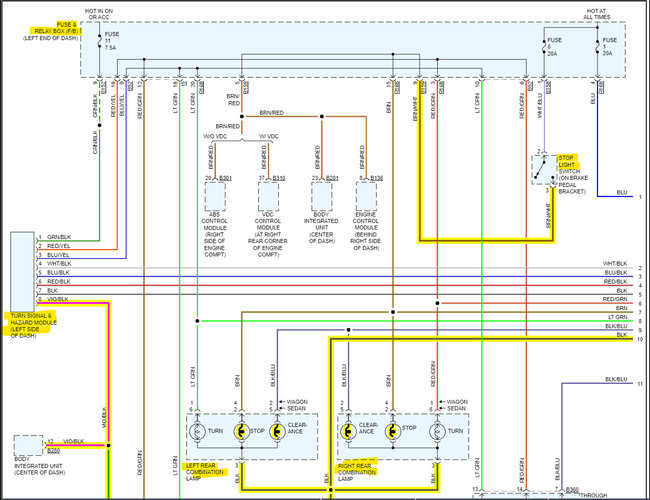The image size is (650, 500).
Task: Click right-edge "RED/BLK" label at reference 4
Action: (615, 282)
